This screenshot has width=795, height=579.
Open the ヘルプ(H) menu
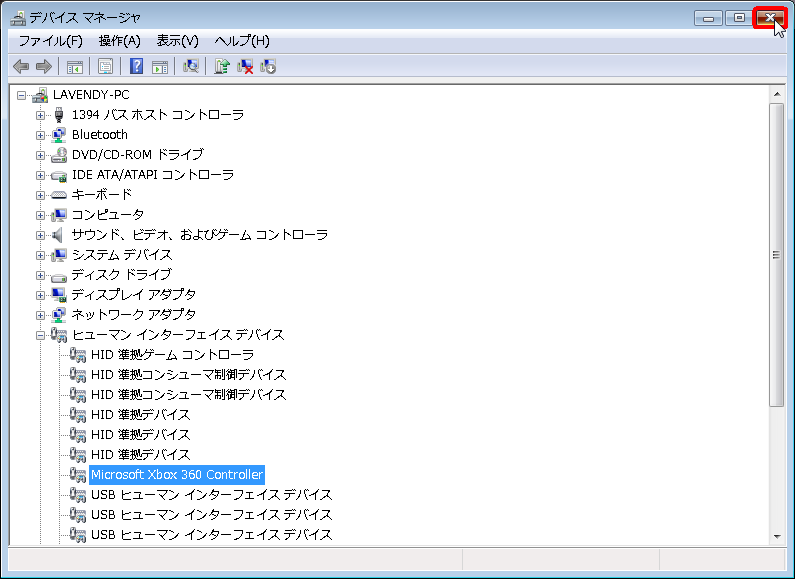[x=242, y=41]
